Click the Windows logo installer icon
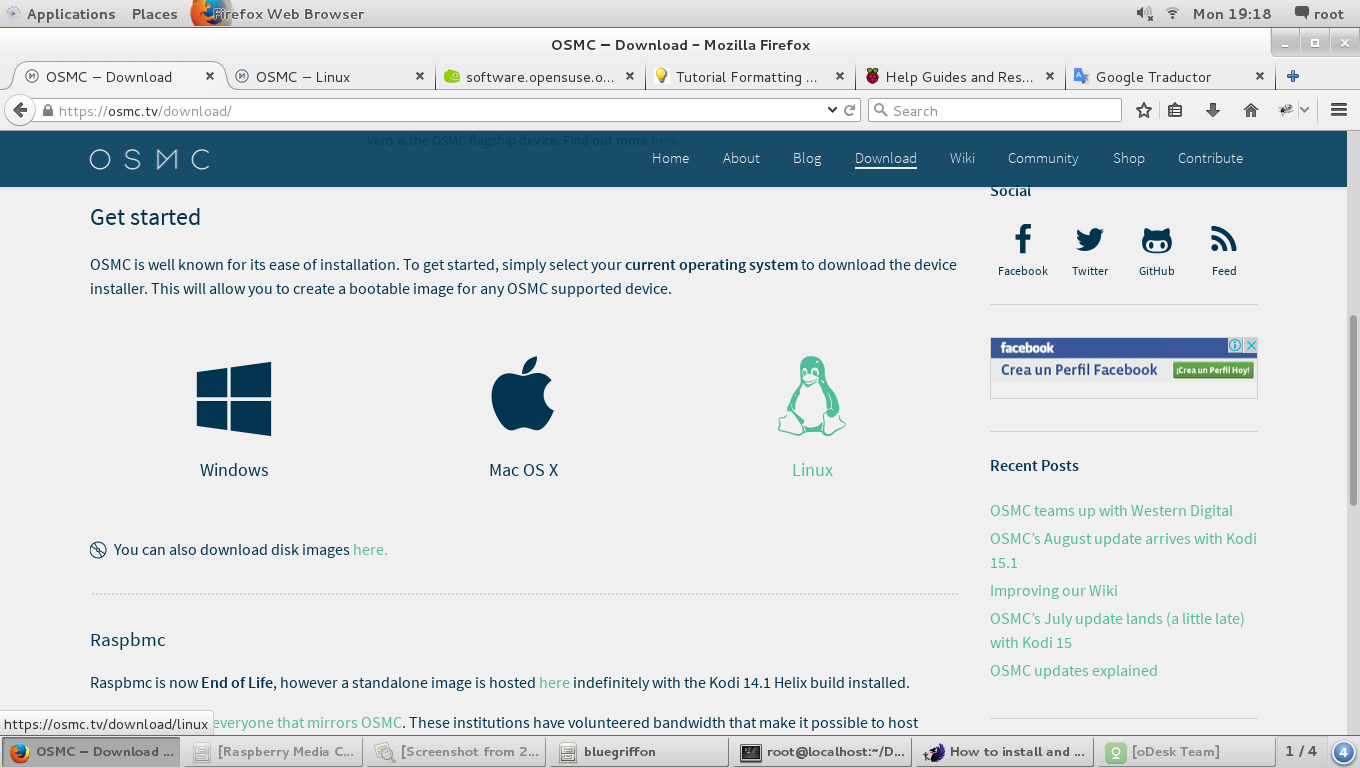This screenshot has width=1360, height=768. tap(234, 399)
